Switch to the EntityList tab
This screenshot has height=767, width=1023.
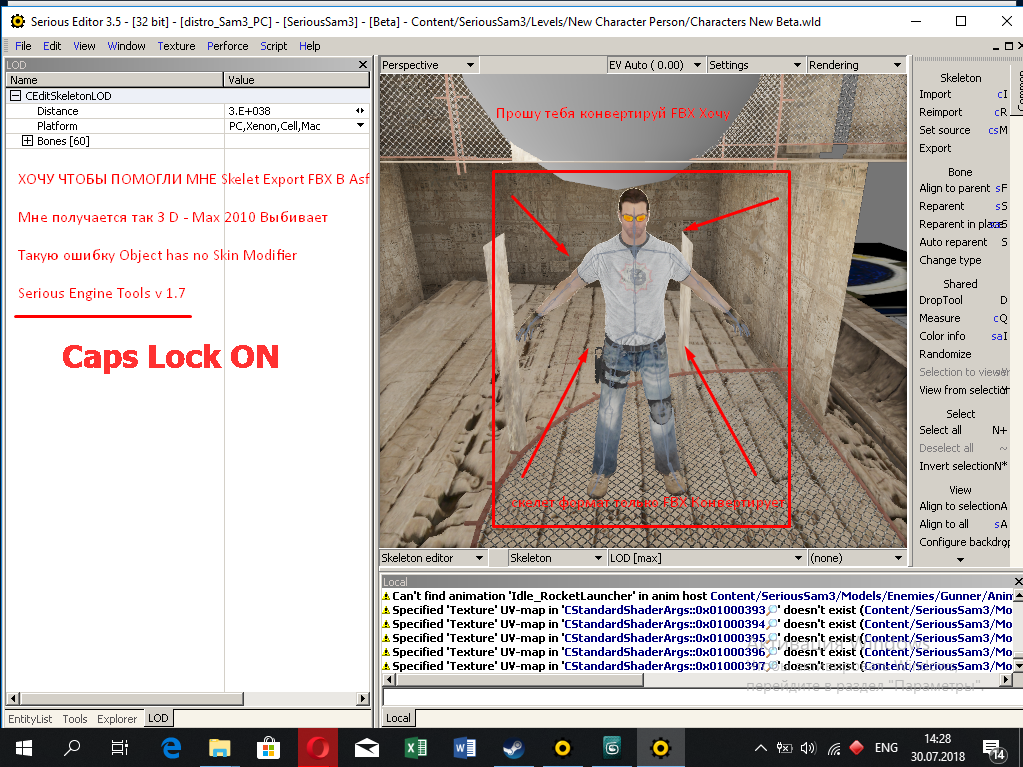pyautogui.click(x=30, y=719)
